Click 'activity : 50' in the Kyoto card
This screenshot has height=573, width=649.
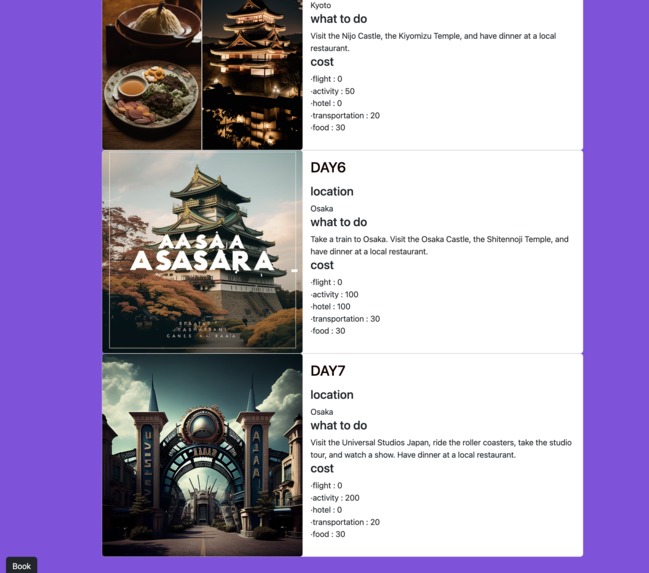[x=332, y=91]
